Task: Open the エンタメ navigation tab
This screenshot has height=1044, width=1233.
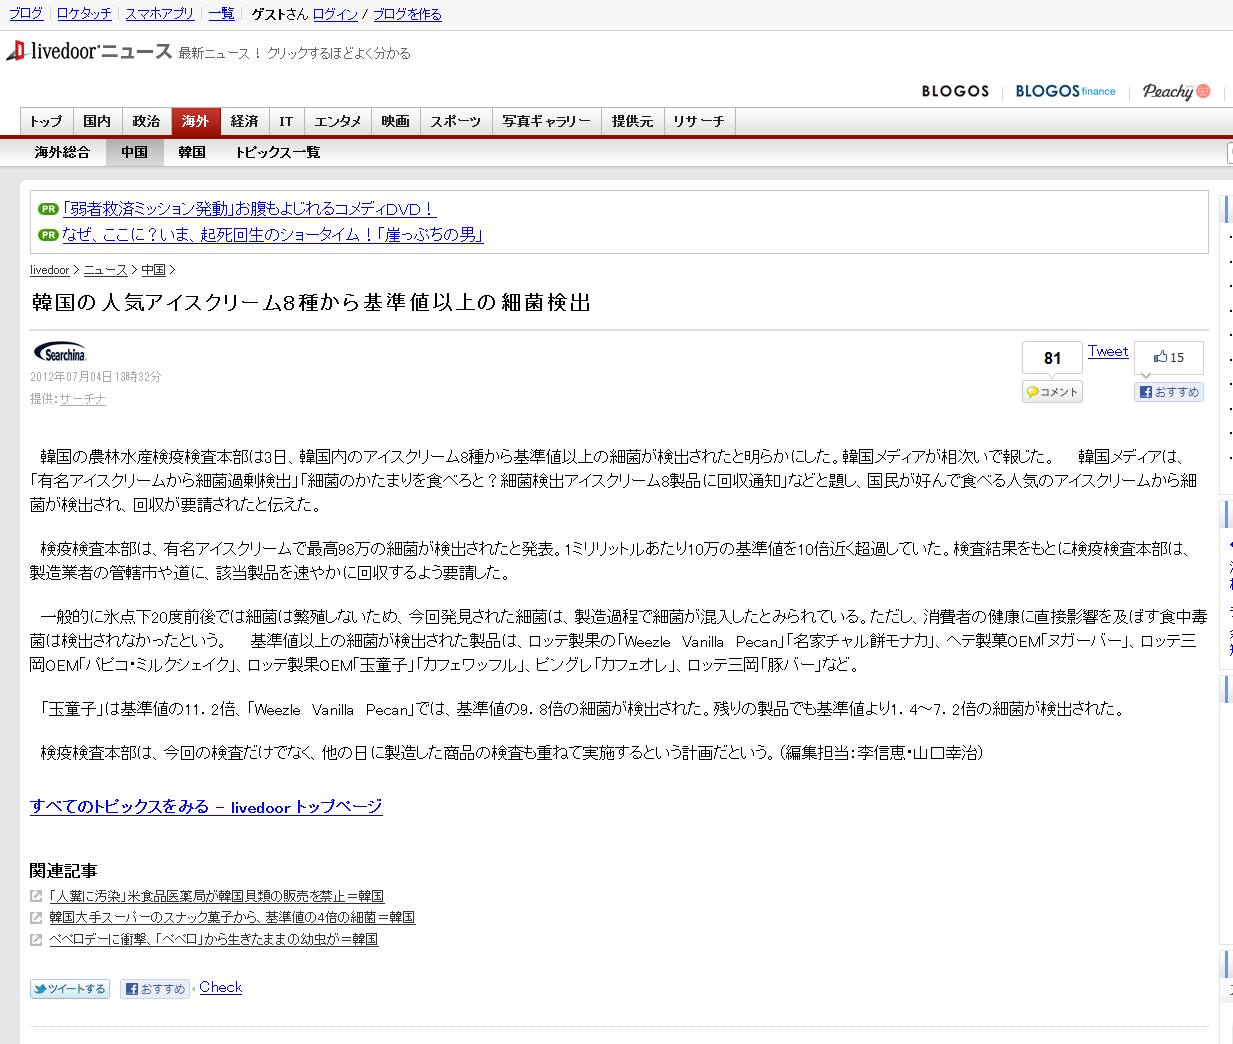Action: coord(338,121)
